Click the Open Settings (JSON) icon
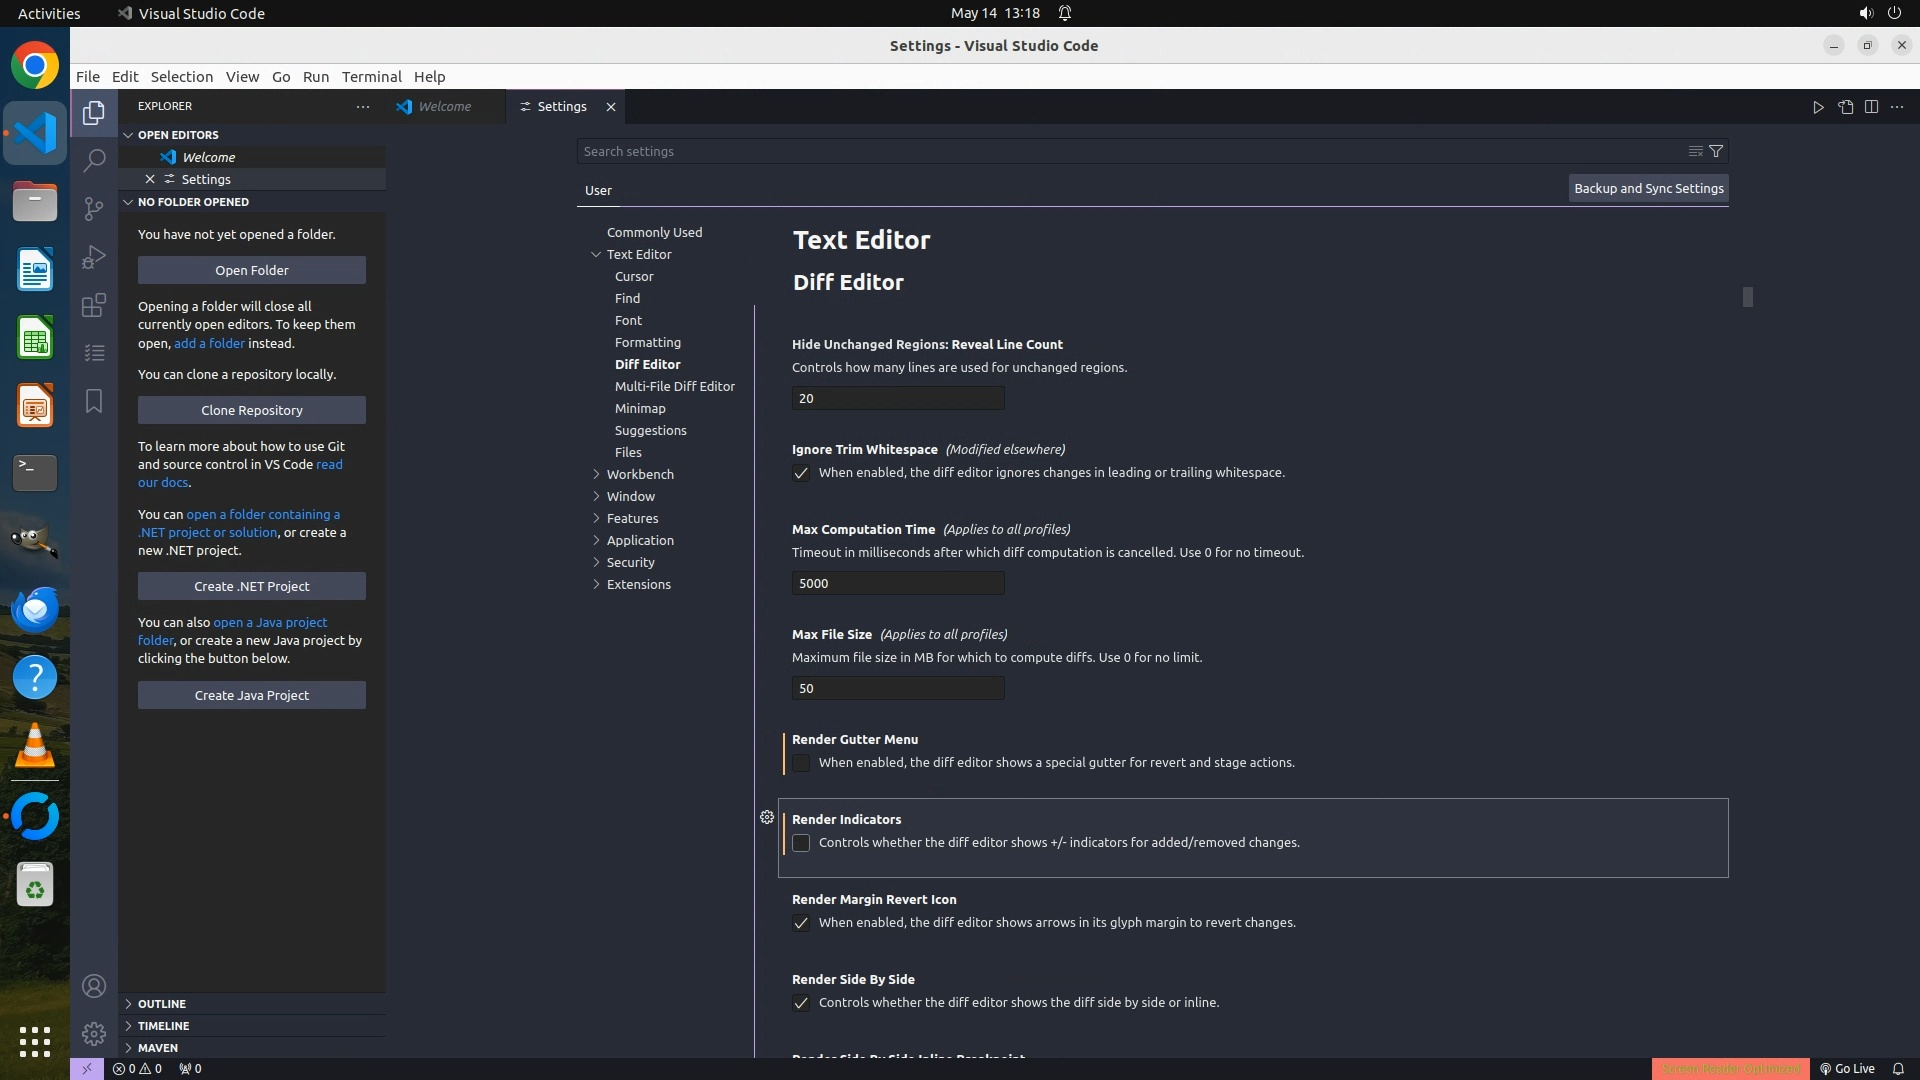The image size is (1920, 1080). pyautogui.click(x=1845, y=107)
